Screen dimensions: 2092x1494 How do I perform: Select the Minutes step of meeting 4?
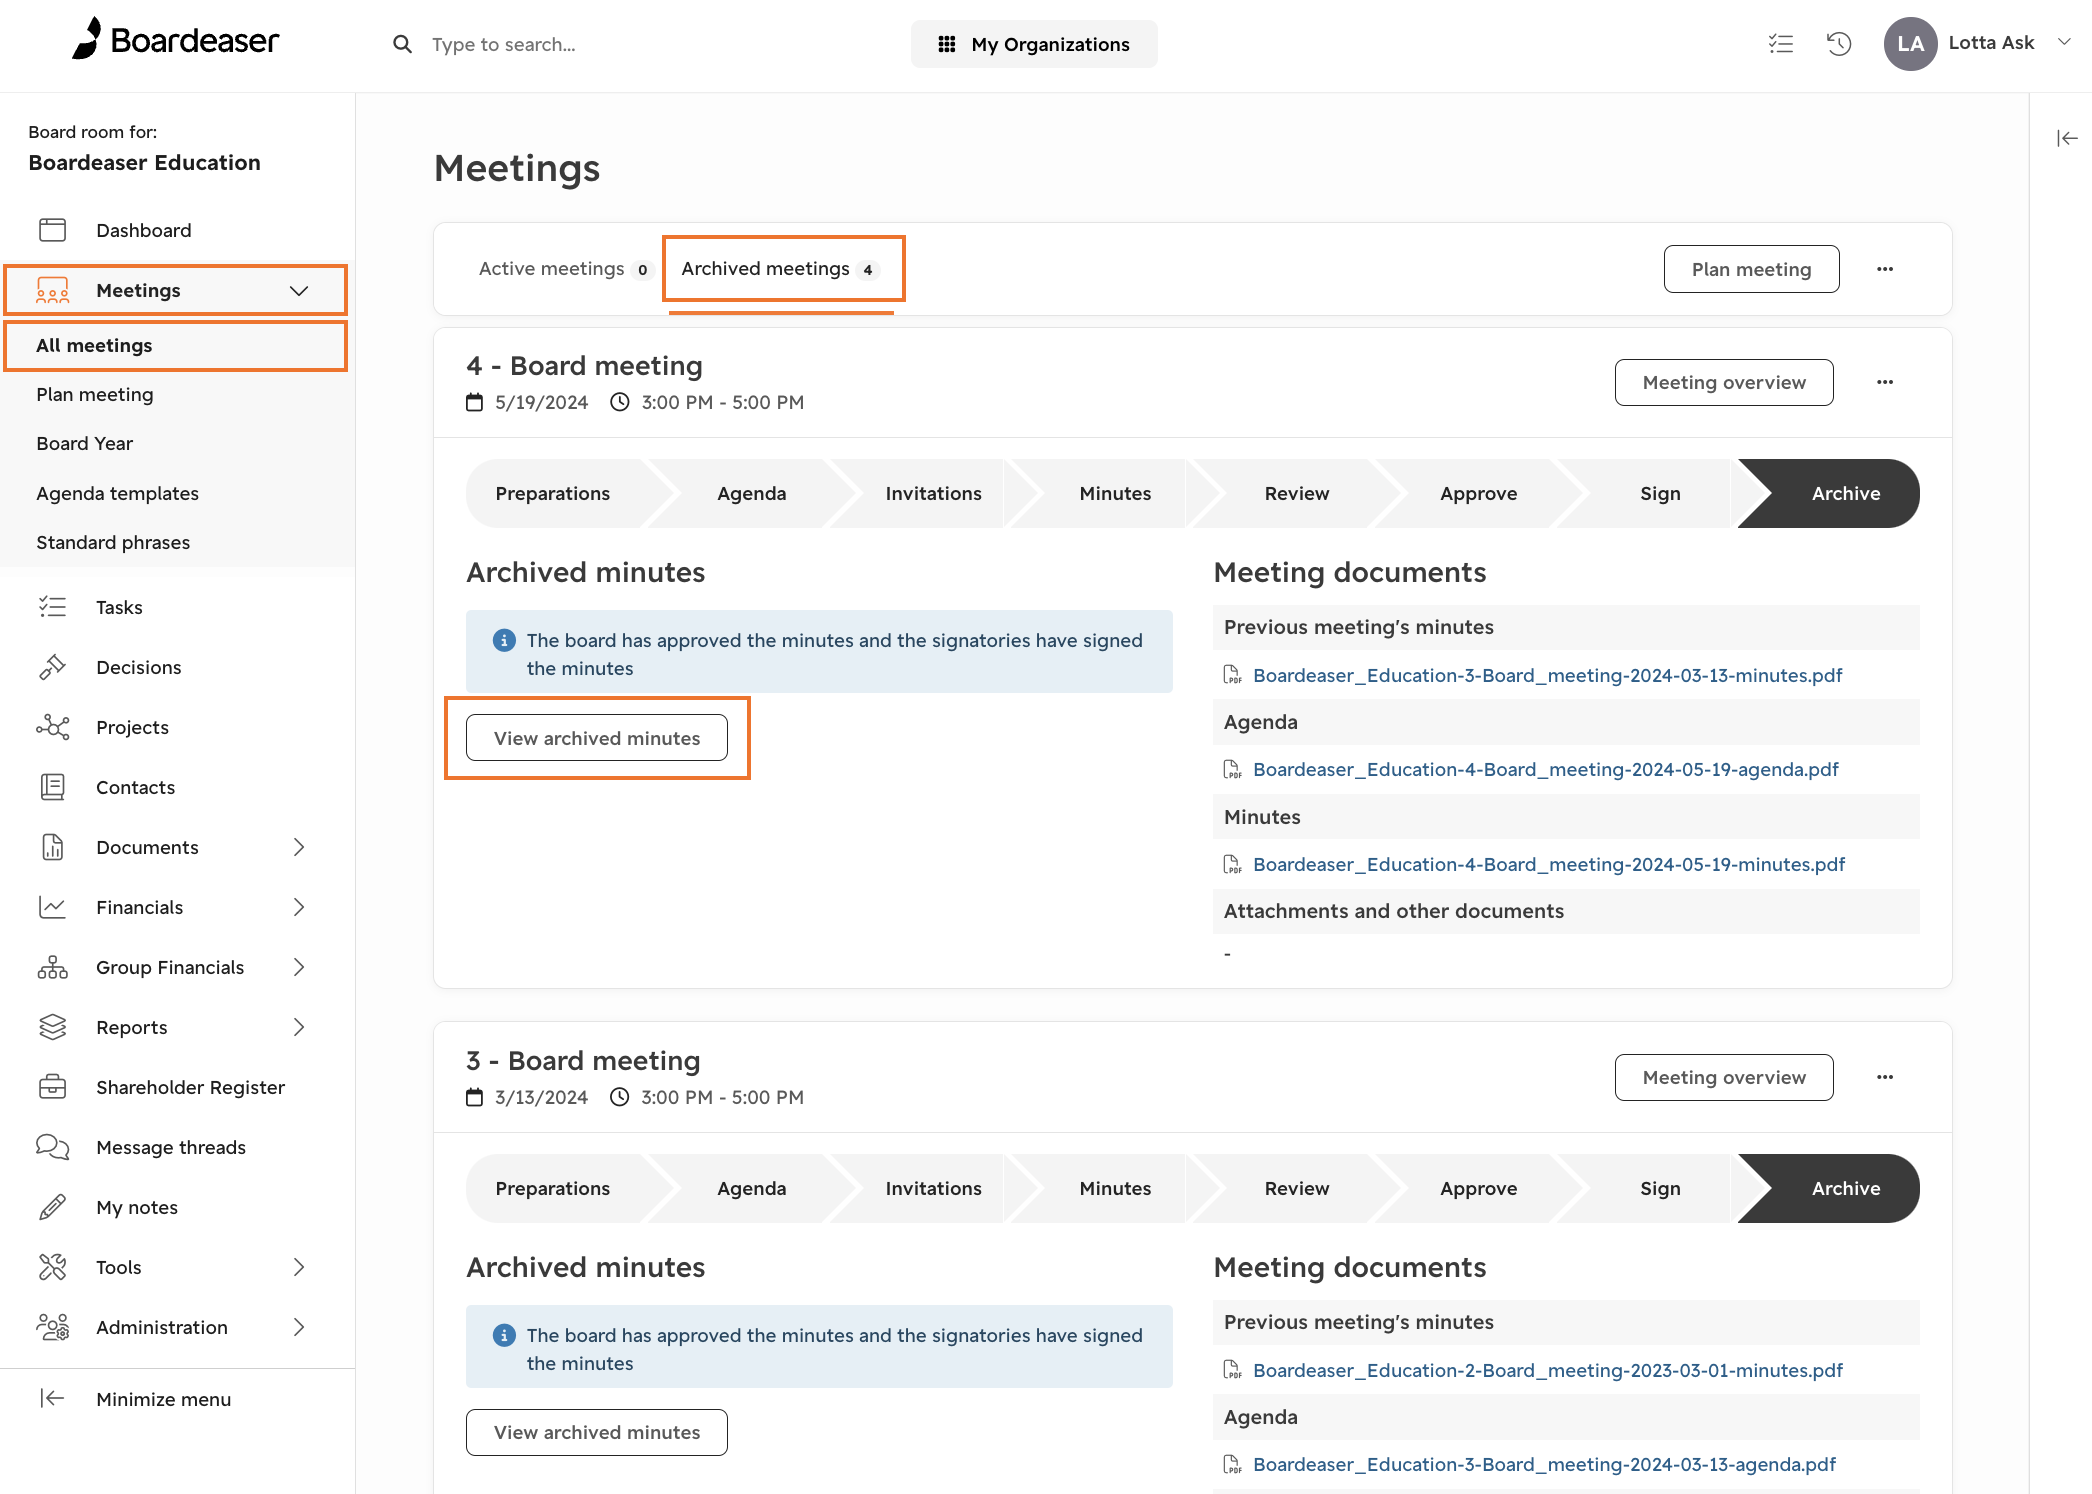(x=1115, y=493)
